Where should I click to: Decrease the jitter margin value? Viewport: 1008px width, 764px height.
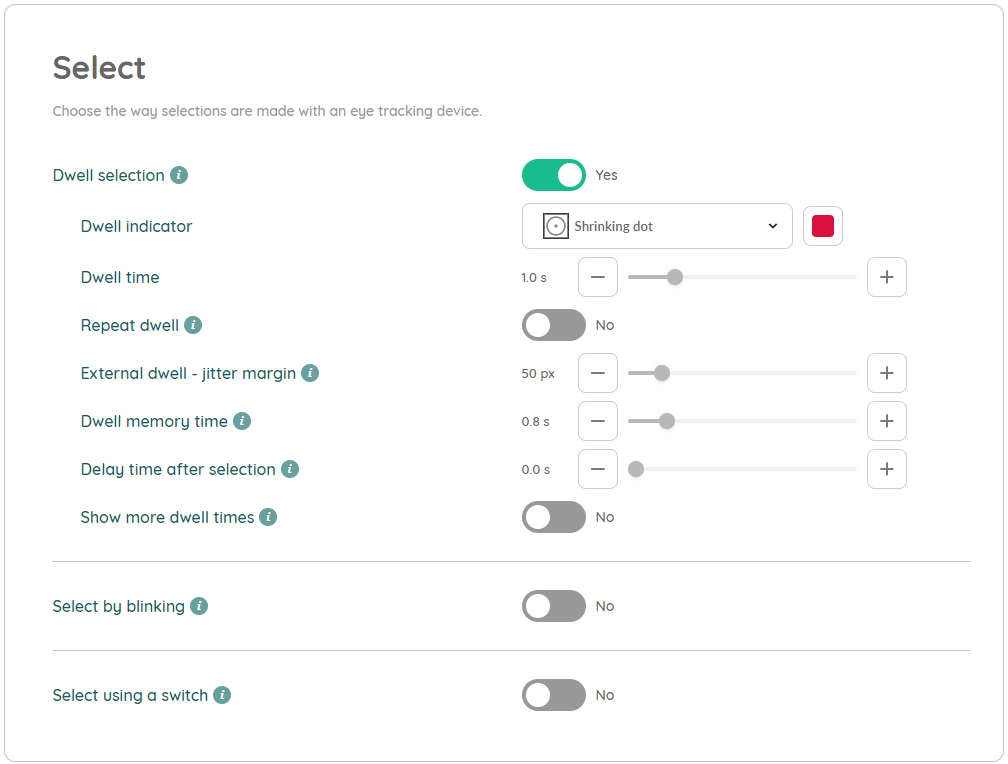click(x=597, y=372)
